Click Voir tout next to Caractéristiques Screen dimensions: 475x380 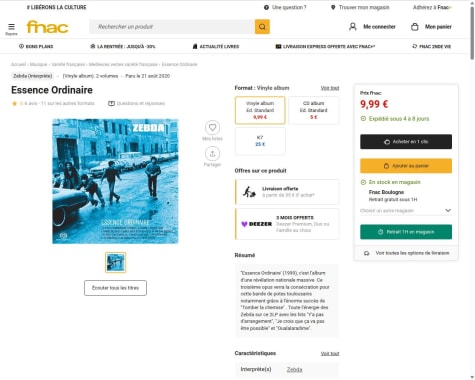point(330,353)
